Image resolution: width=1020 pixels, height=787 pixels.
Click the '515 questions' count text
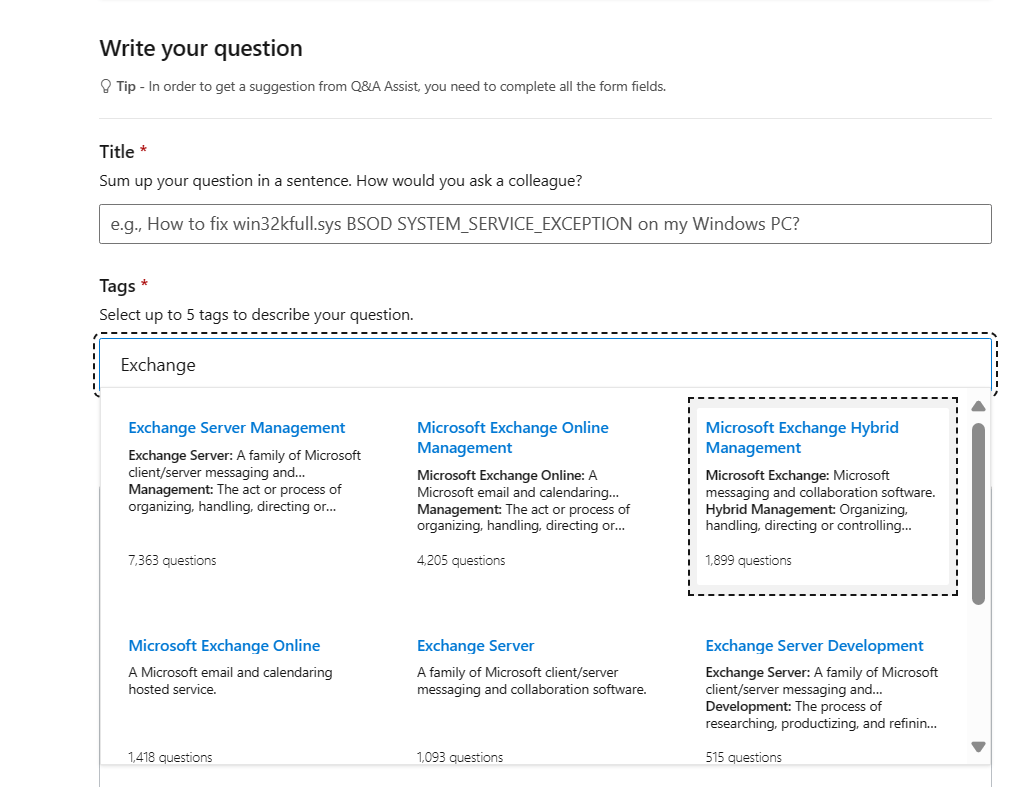744,757
